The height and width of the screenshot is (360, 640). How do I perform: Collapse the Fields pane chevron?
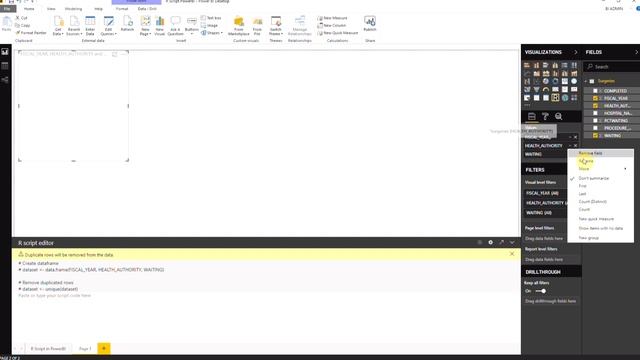click(636, 52)
